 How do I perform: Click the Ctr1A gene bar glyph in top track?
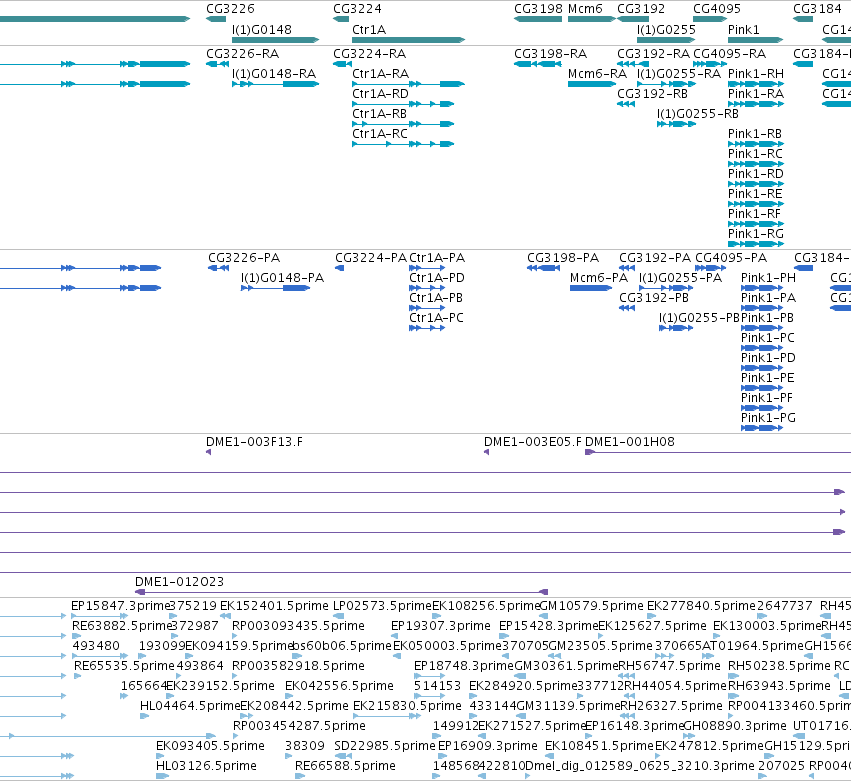[x=409, y=40]
